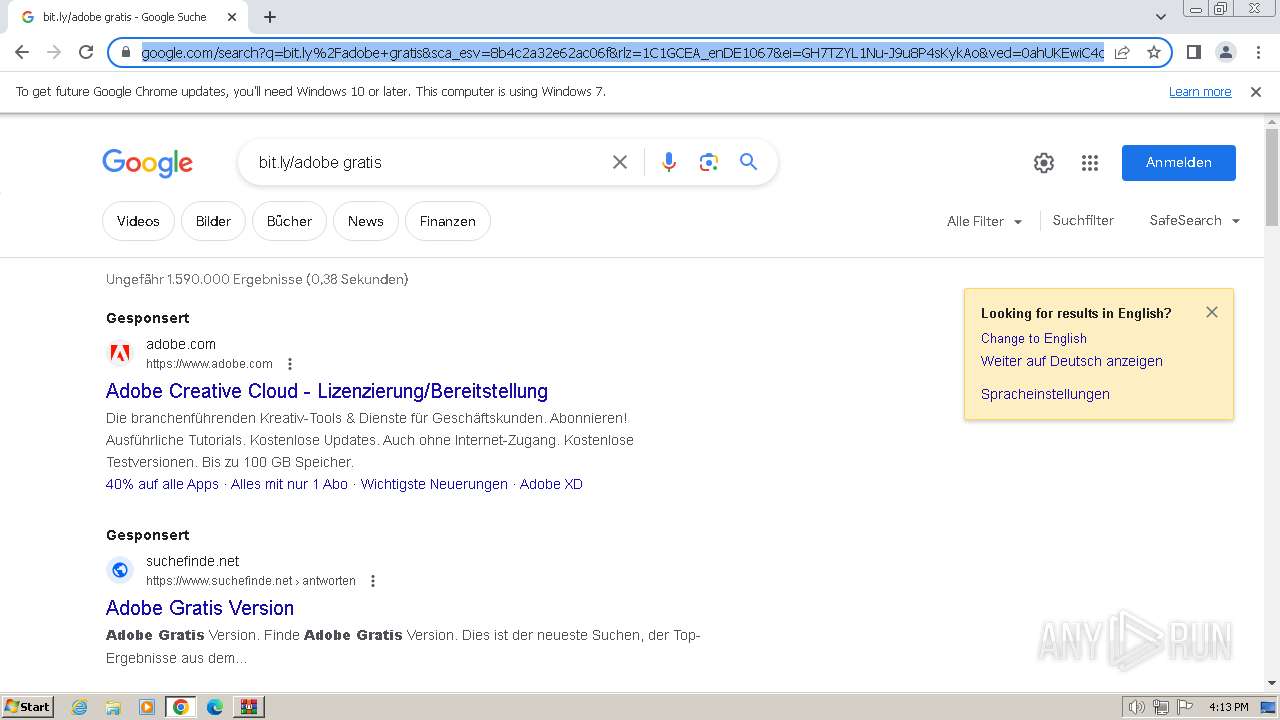Open the '40% auf alle Apps' sitelink
The image size is (1280, 720).
[162, 484]
